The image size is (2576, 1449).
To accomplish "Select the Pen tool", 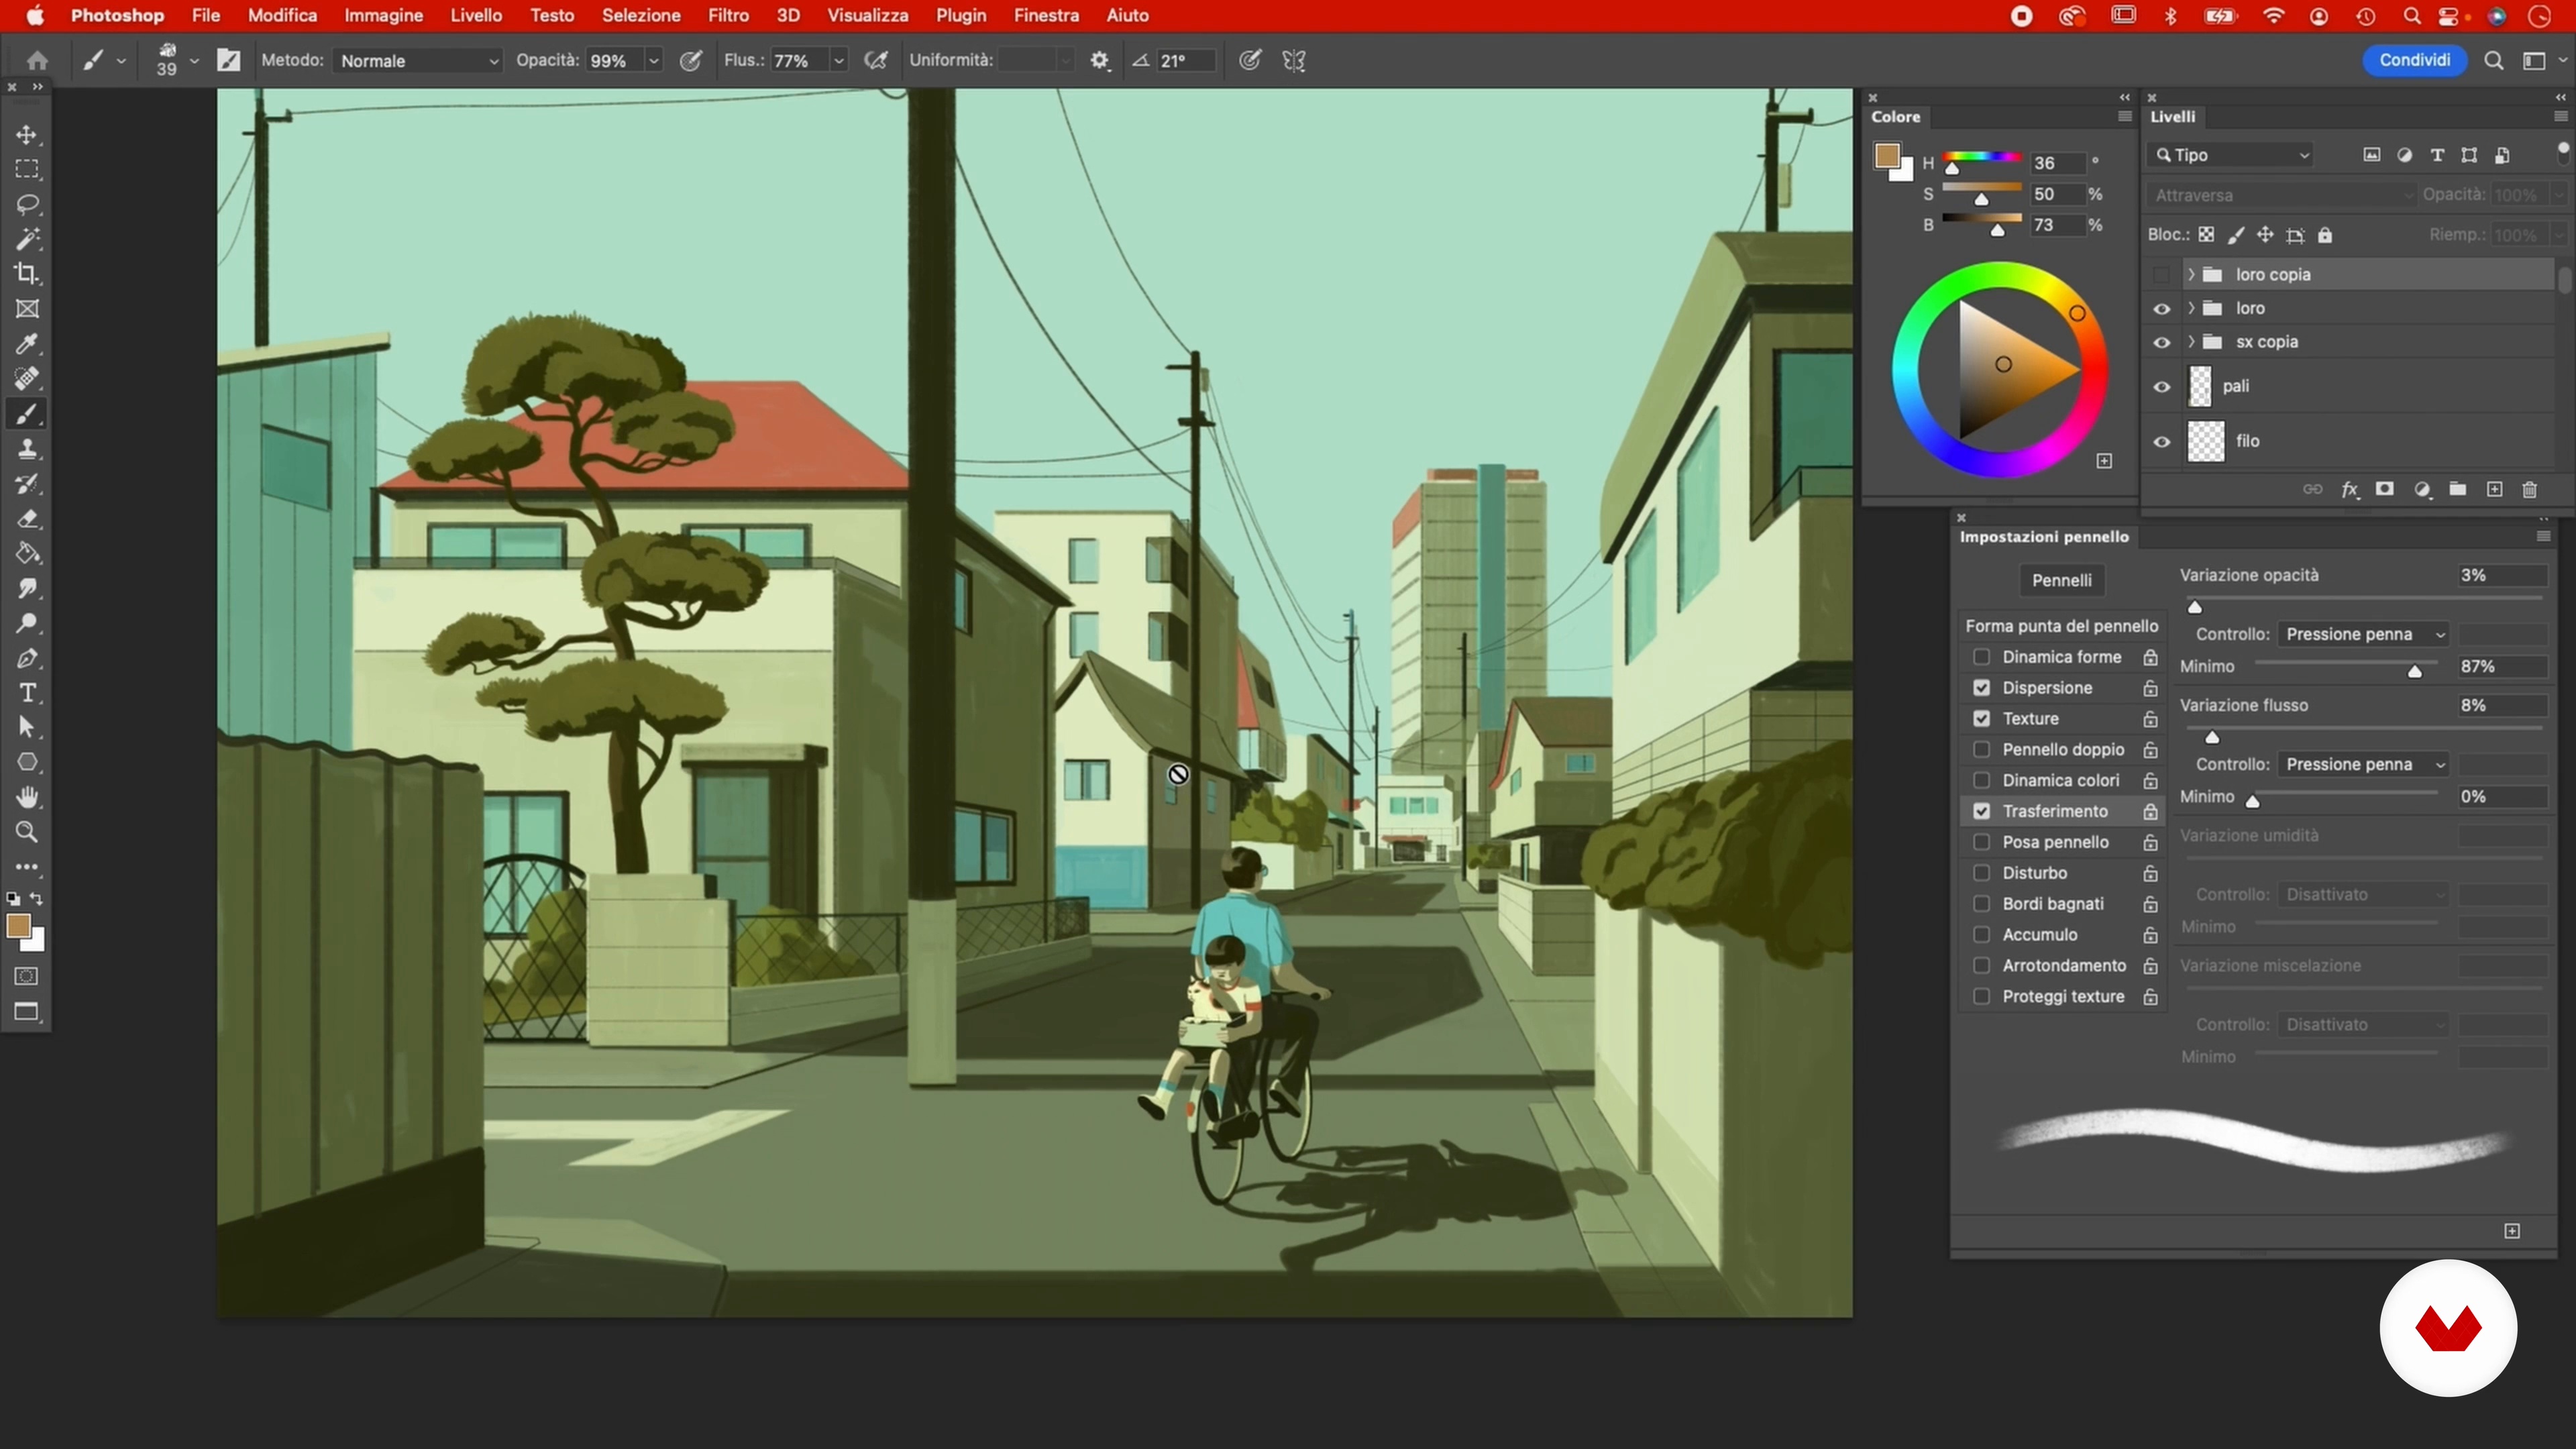I will pos(27,658).
